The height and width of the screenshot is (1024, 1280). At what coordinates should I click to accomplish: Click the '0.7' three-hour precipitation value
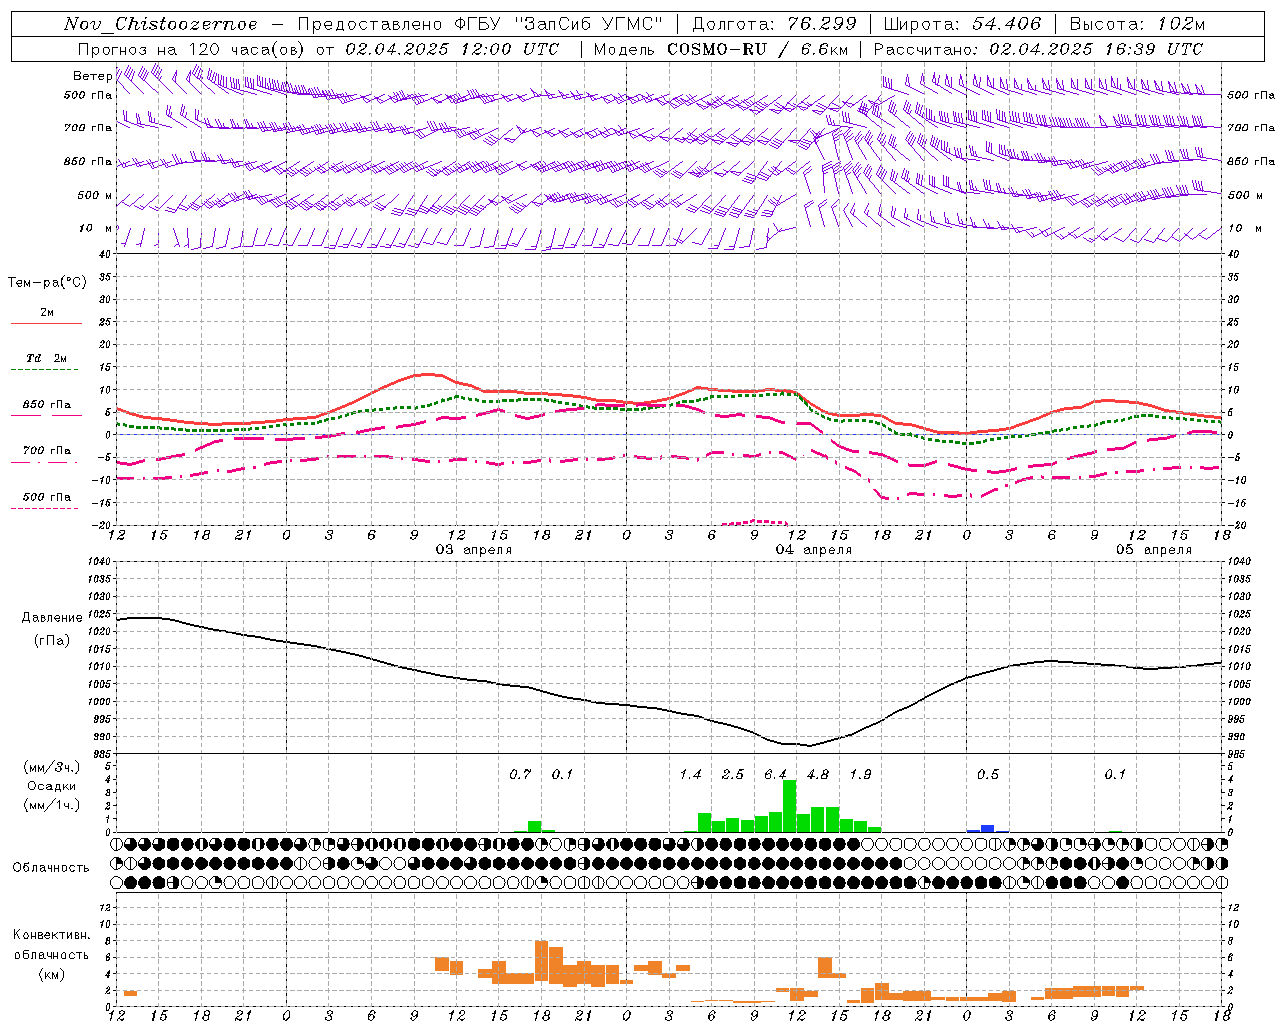pyautogui.click(x=520, y=774)
